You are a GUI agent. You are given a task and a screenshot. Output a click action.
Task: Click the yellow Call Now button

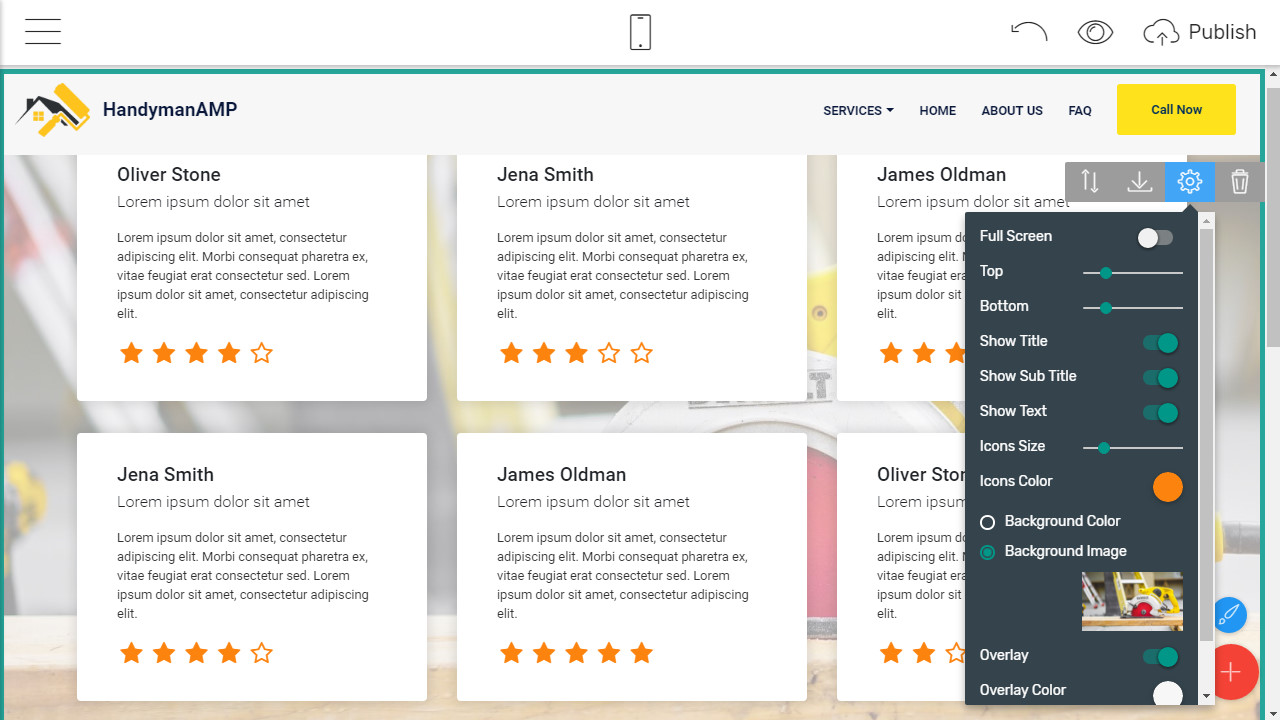(x=1176, y=110)
